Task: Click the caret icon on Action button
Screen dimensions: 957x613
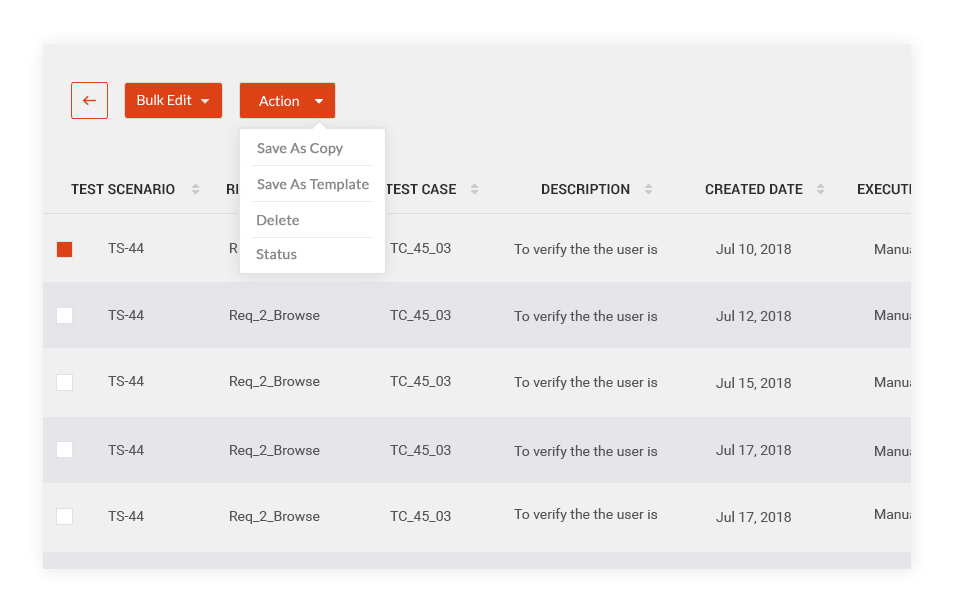Action: coord(318,100)
